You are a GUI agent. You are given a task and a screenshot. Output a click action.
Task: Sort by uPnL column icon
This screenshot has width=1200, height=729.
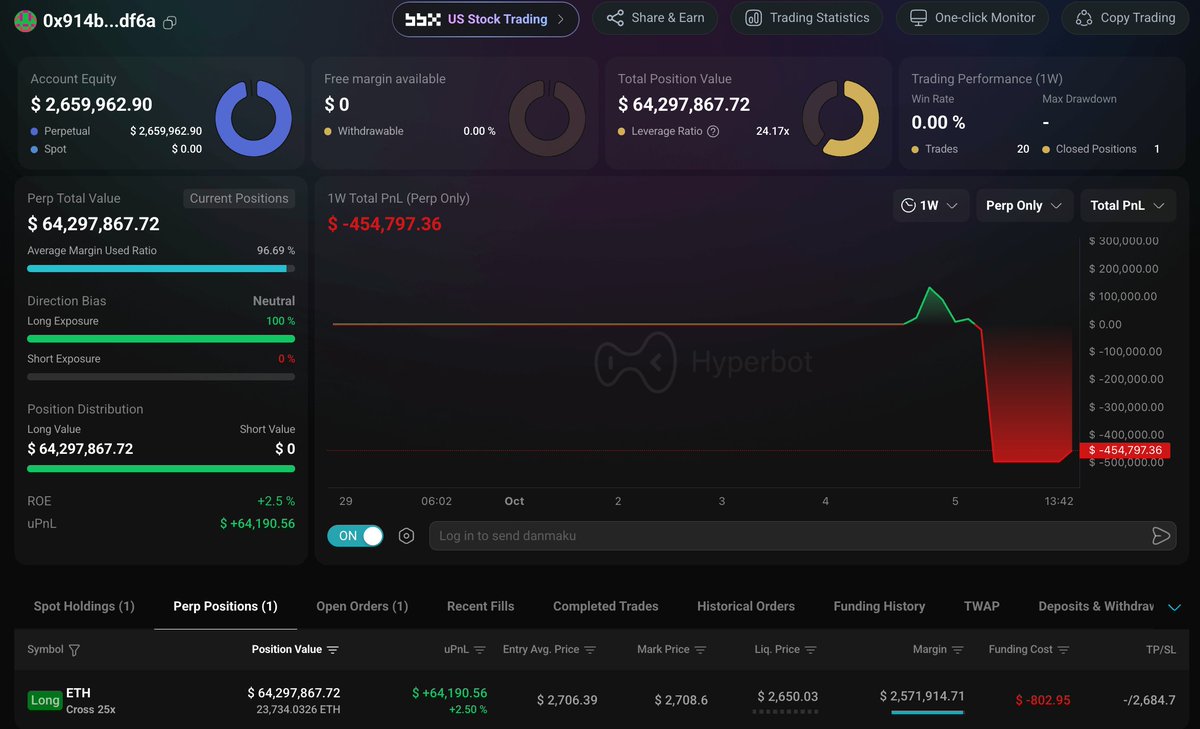click(x=480, y=650)
